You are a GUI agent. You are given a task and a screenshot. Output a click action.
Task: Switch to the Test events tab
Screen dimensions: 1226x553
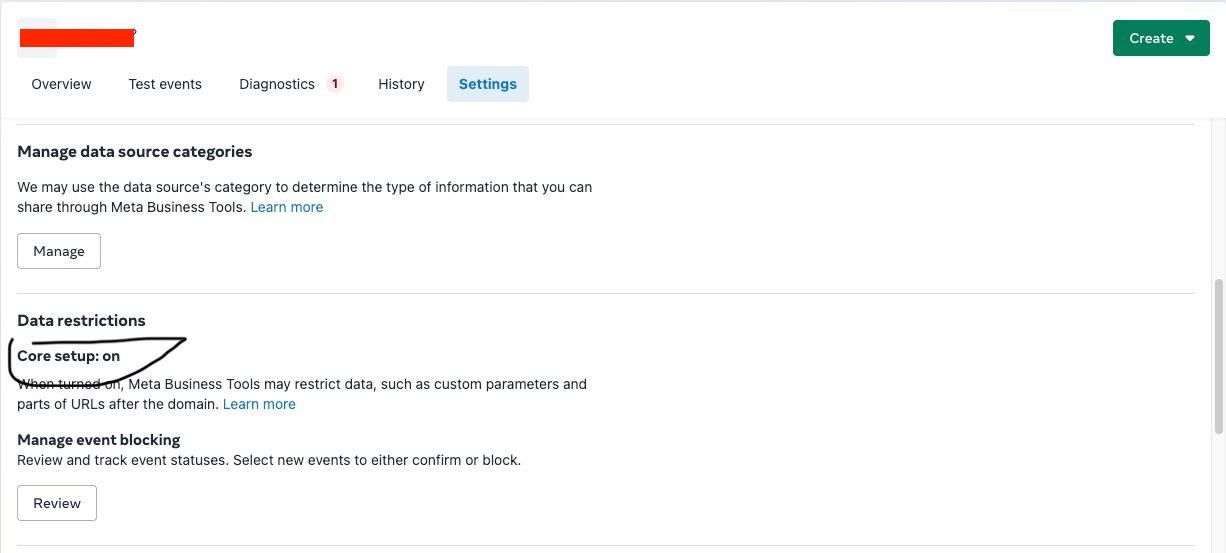tap(165, 84)
